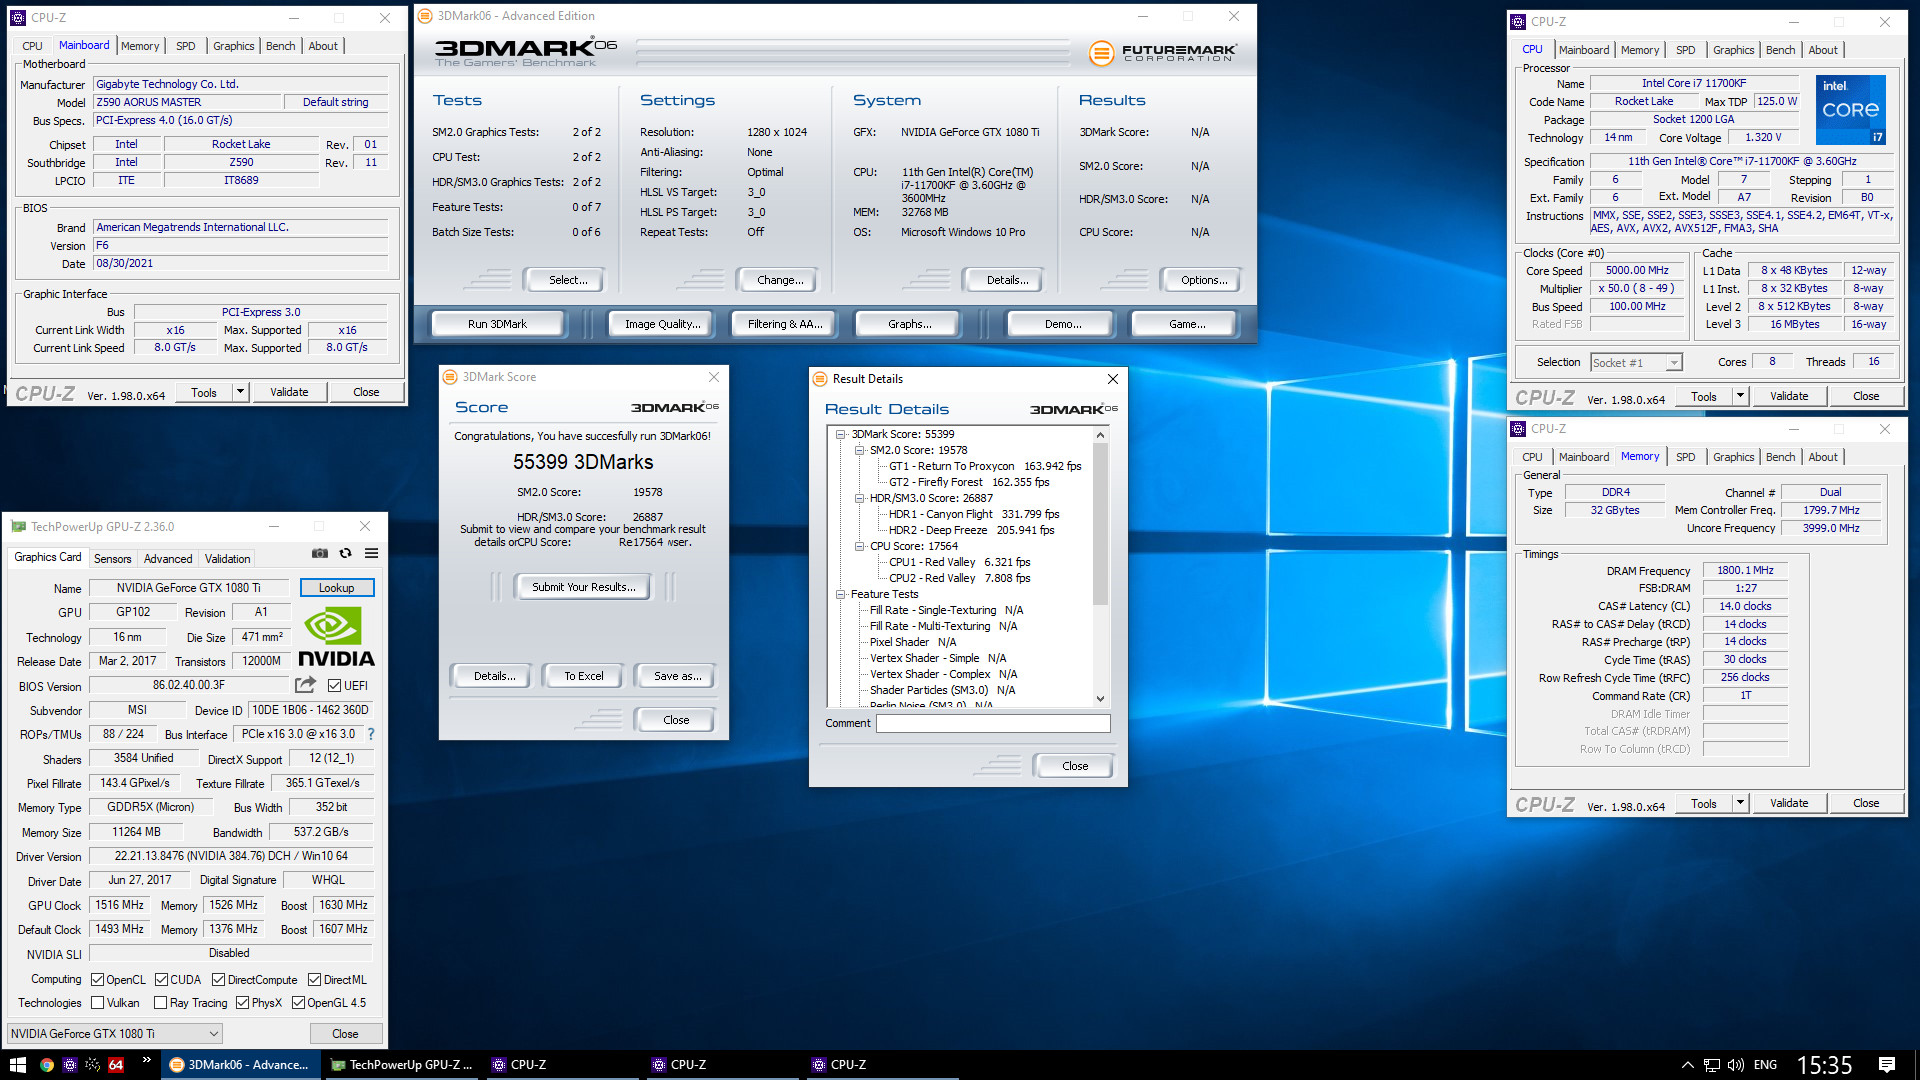Collapse the Feature Tests tree node
Screen dimensions: 1920x1080
(841, 595)
